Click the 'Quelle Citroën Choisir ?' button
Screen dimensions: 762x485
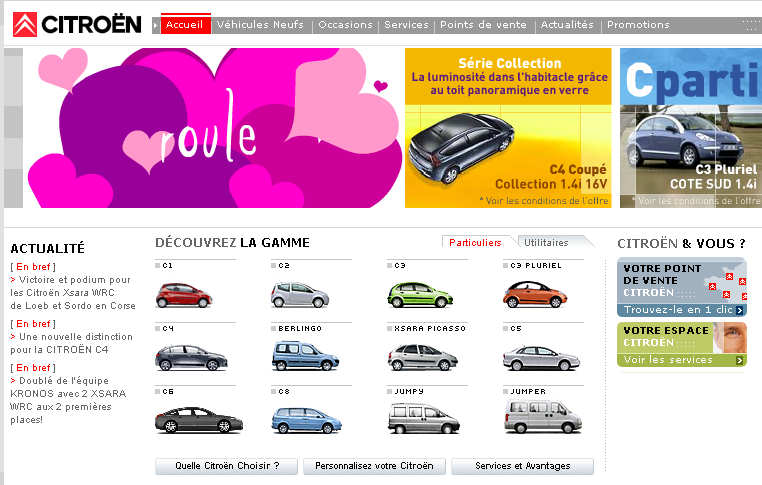226,466
